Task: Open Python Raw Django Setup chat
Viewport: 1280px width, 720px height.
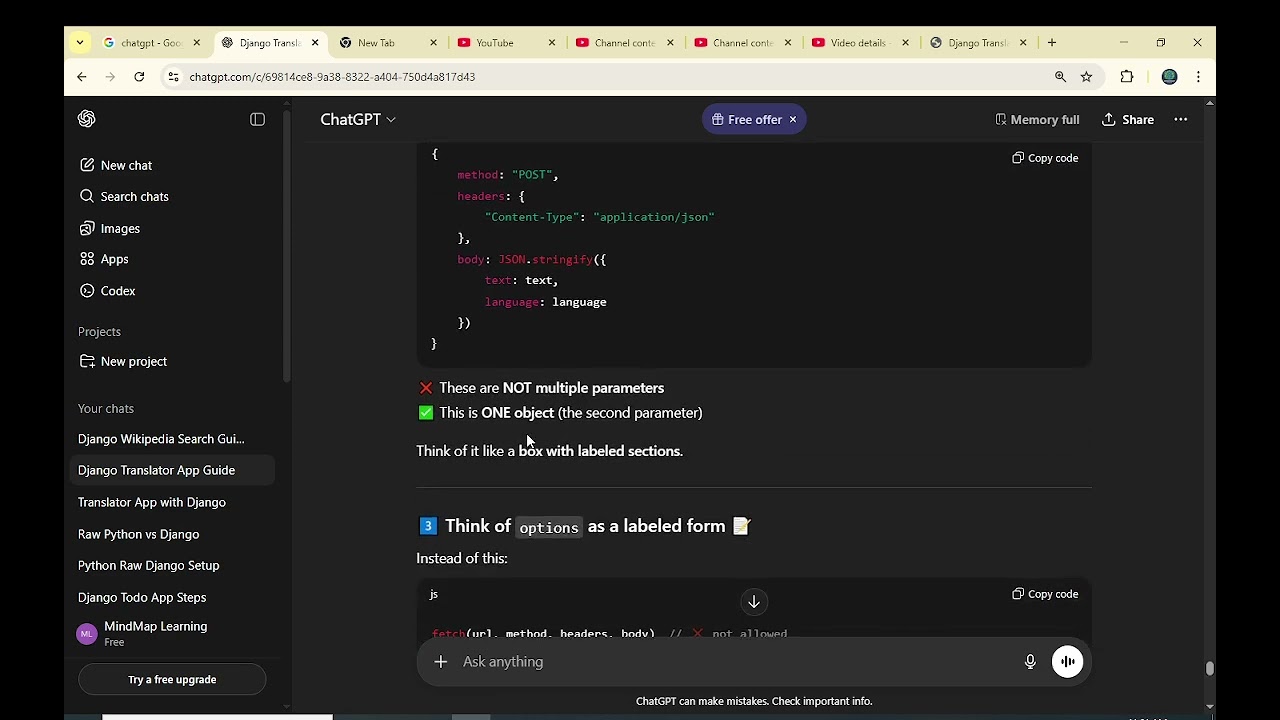Action: click(148, 565)
